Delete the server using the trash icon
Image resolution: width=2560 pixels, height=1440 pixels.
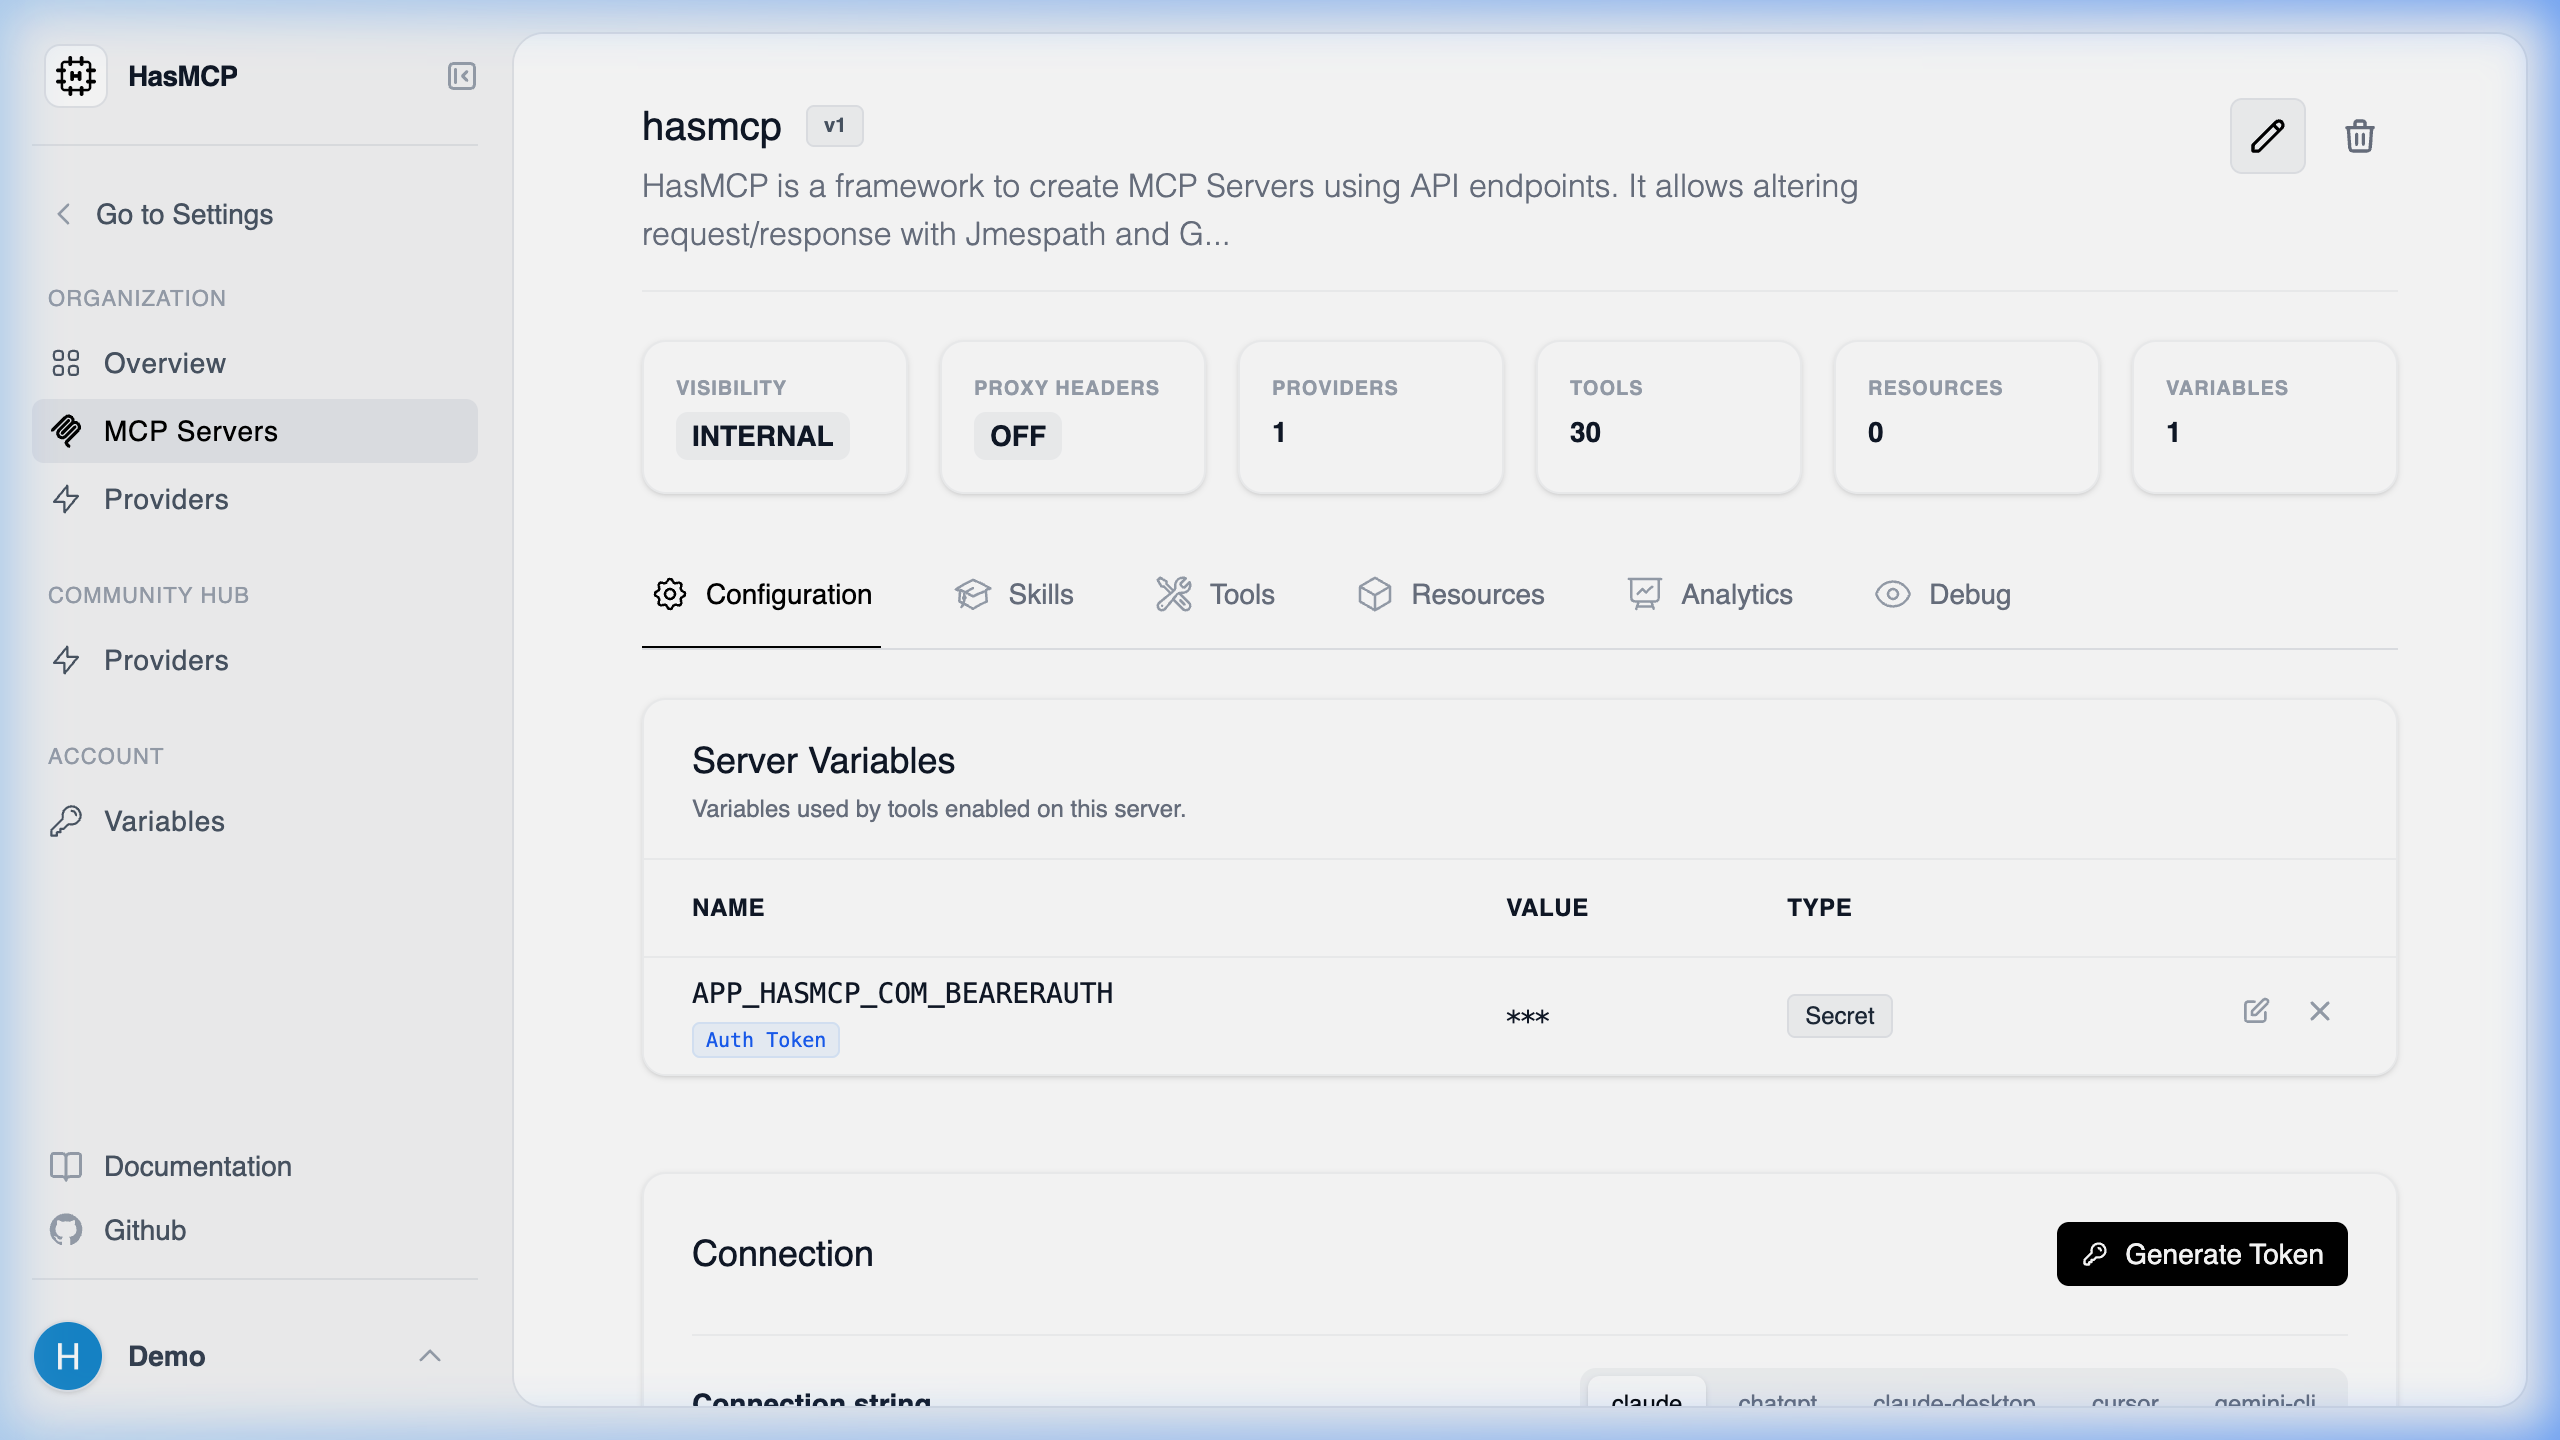(2360, 136)
